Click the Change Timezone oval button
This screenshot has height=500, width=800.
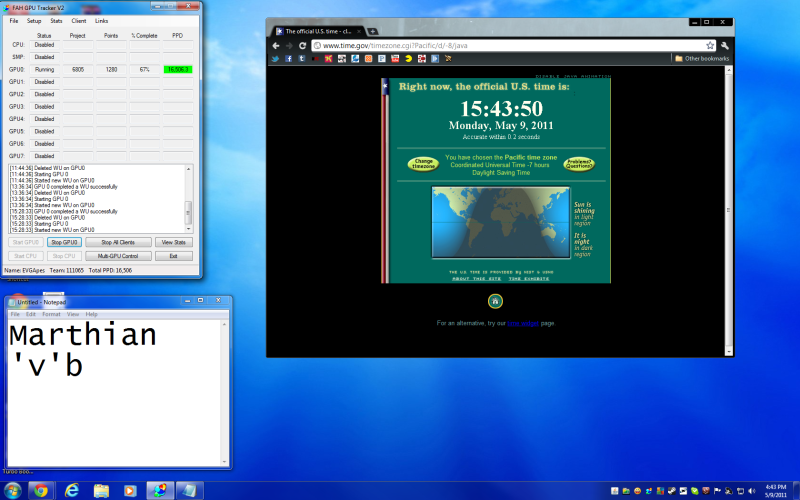click(x=422, y=163)
